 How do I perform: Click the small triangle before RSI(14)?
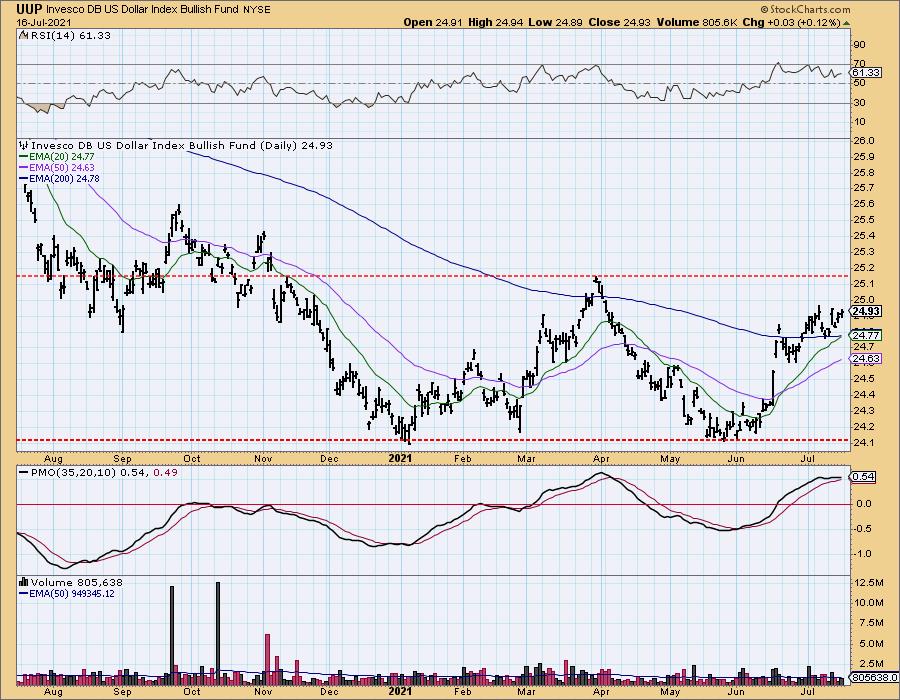23,35
